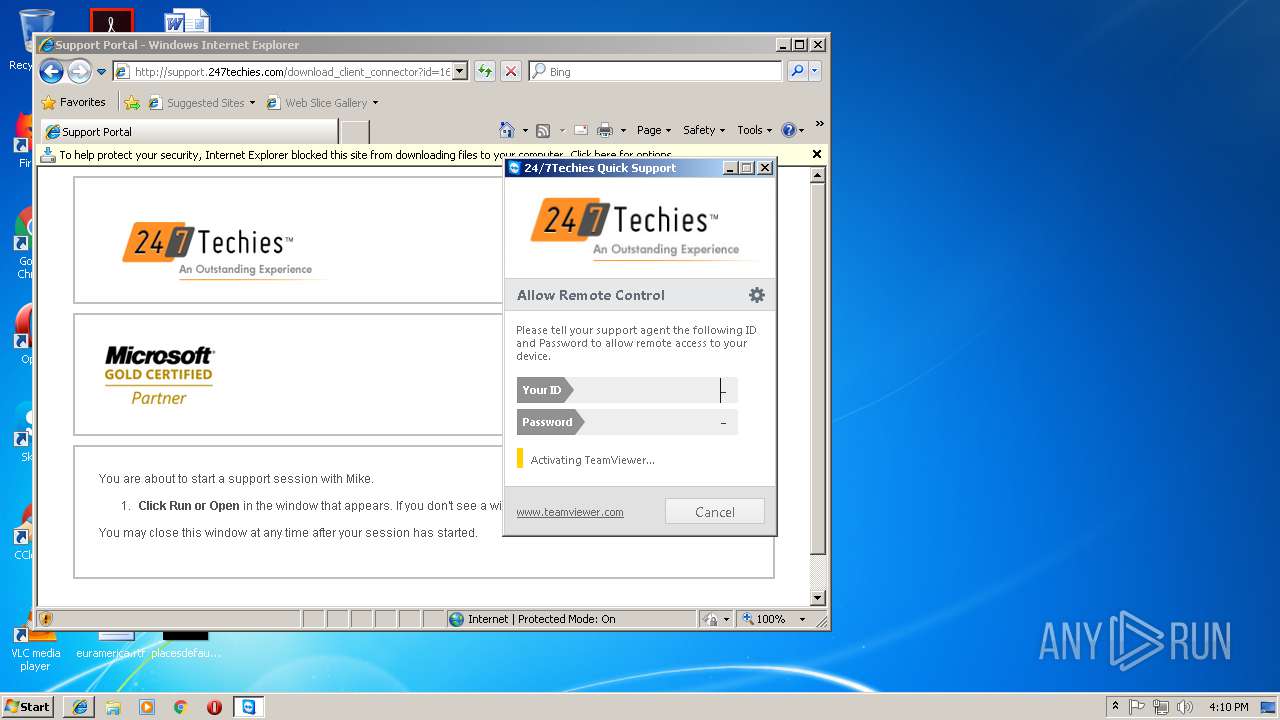Open Favorites star button
Viewport: 1280px width, 720px height.
[73, 102]
